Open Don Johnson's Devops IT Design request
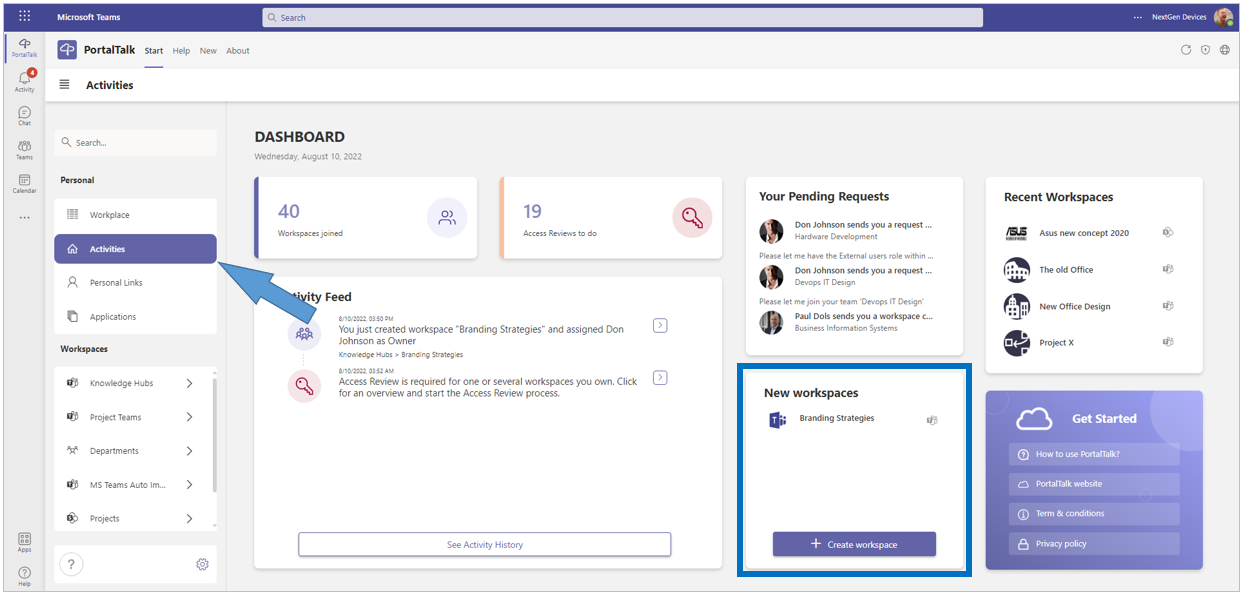The image size is (1244, 595). 846,276
